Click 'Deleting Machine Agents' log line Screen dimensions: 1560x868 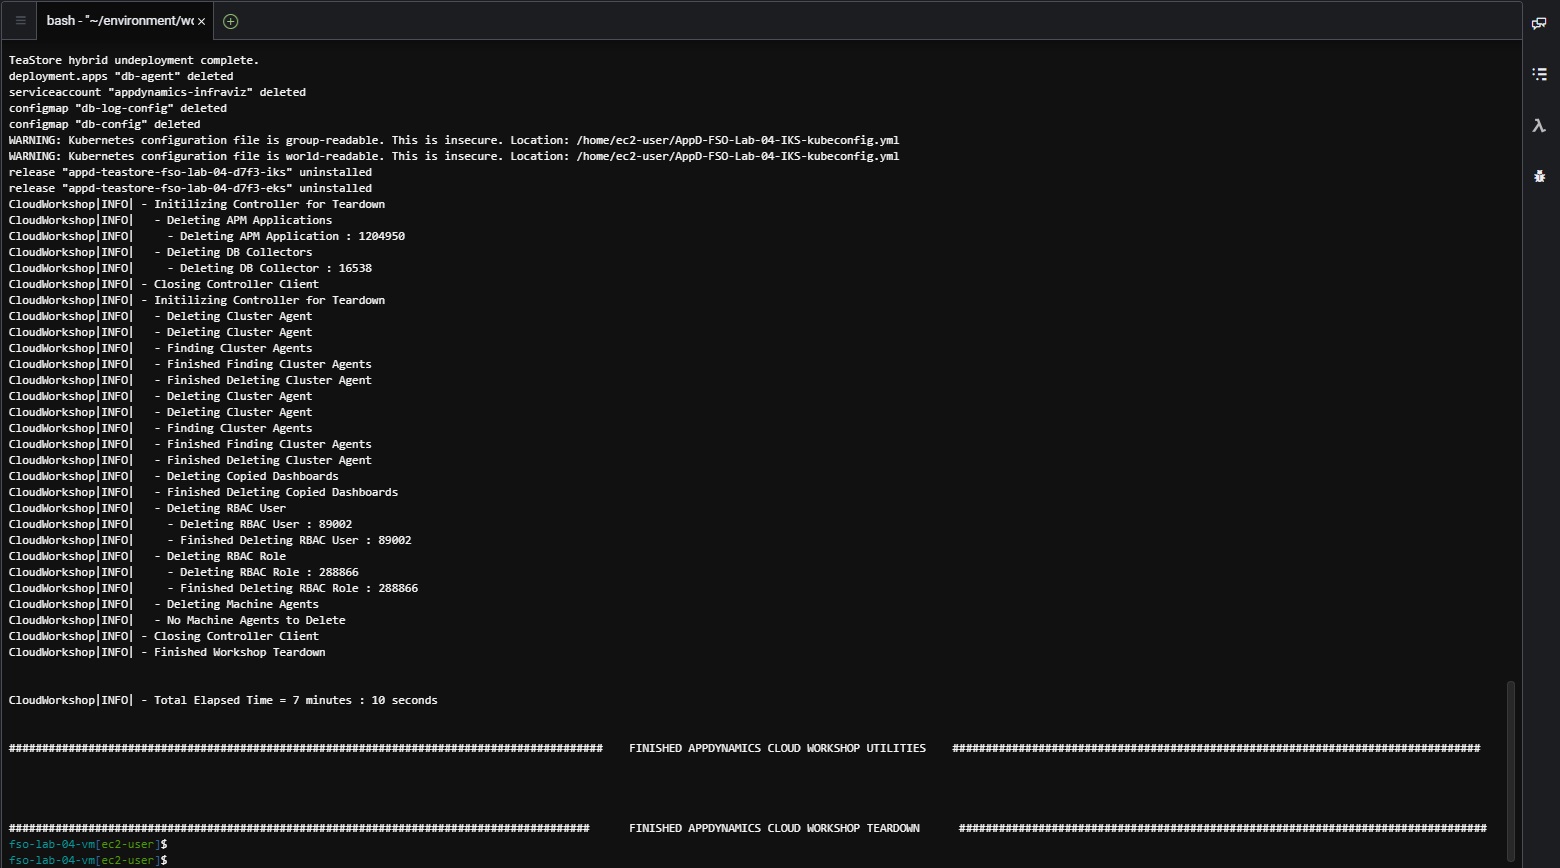click(x=164, y=604)
